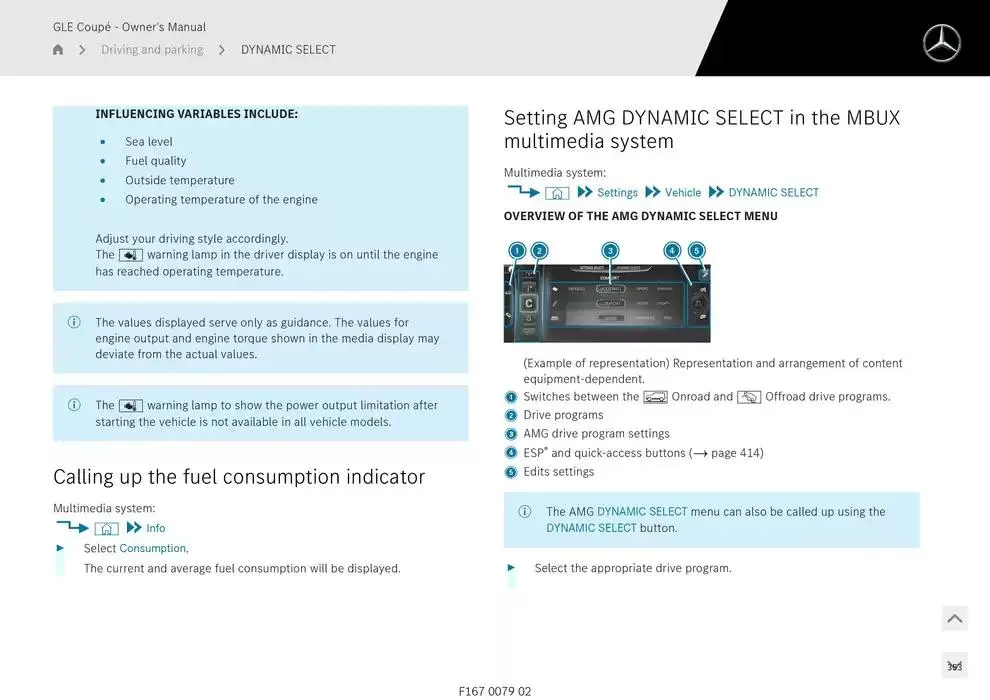This screenshot has height=700, width=990.
Task: Click Outside temperature bullet
Action: (179, 181)
